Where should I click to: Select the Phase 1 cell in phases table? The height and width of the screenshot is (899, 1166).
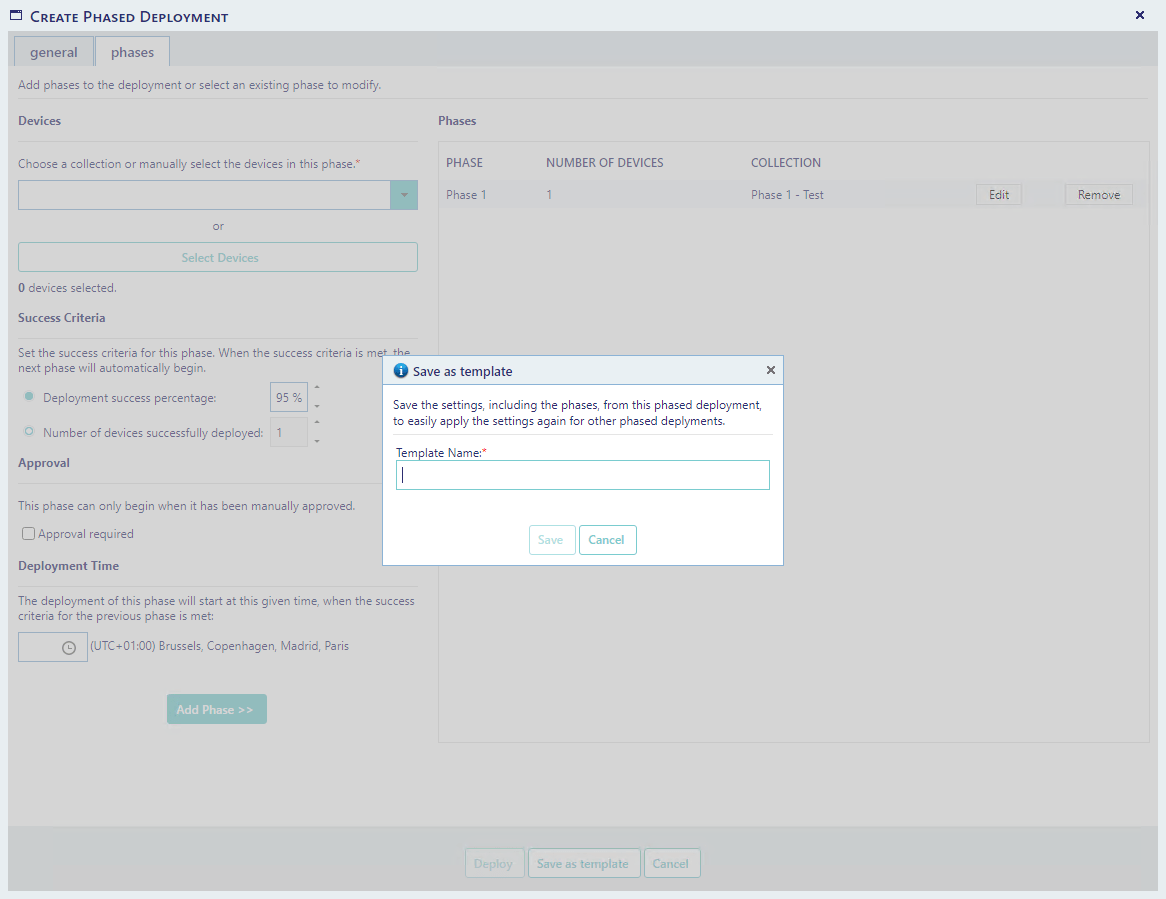click(466, 195)
